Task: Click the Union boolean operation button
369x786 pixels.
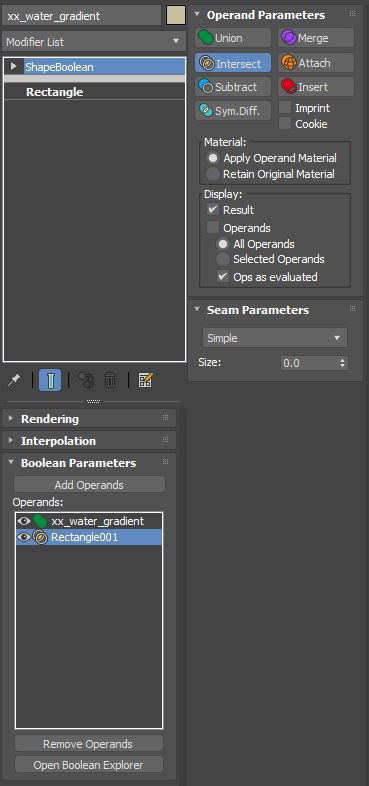Action: [x=233, y=38]
